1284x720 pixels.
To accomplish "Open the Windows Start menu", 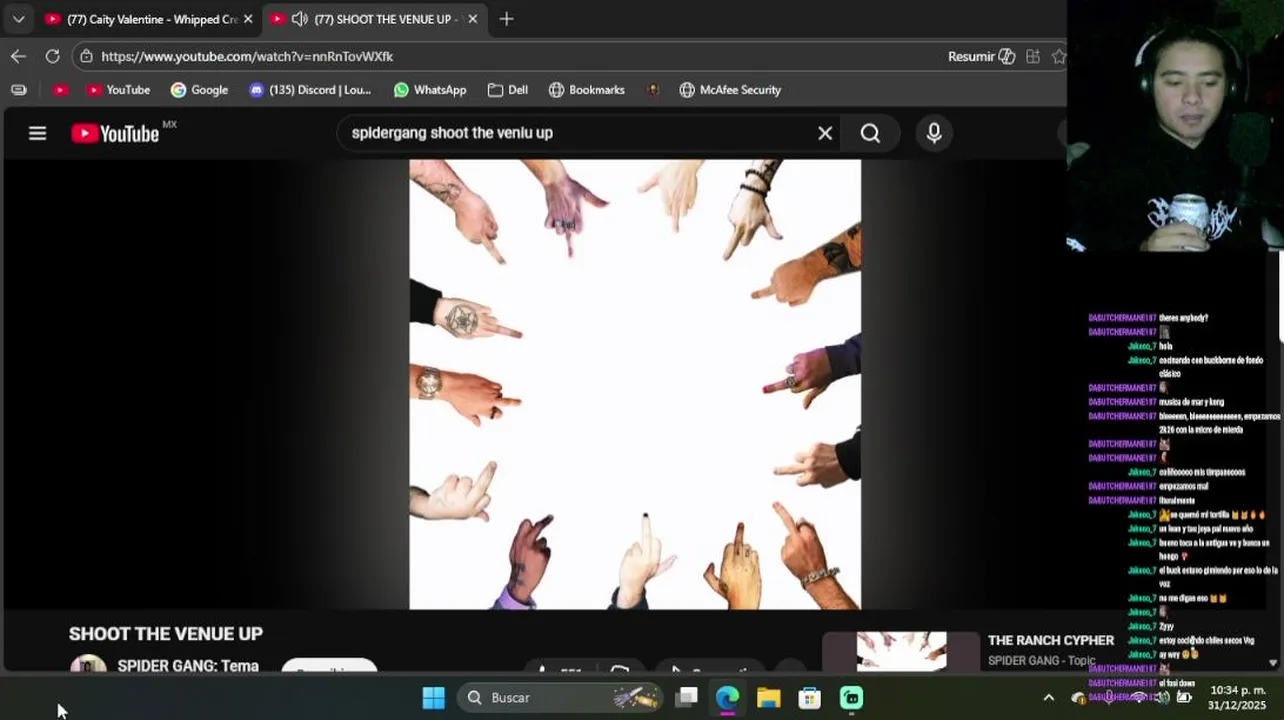I will tap(433, 698).
